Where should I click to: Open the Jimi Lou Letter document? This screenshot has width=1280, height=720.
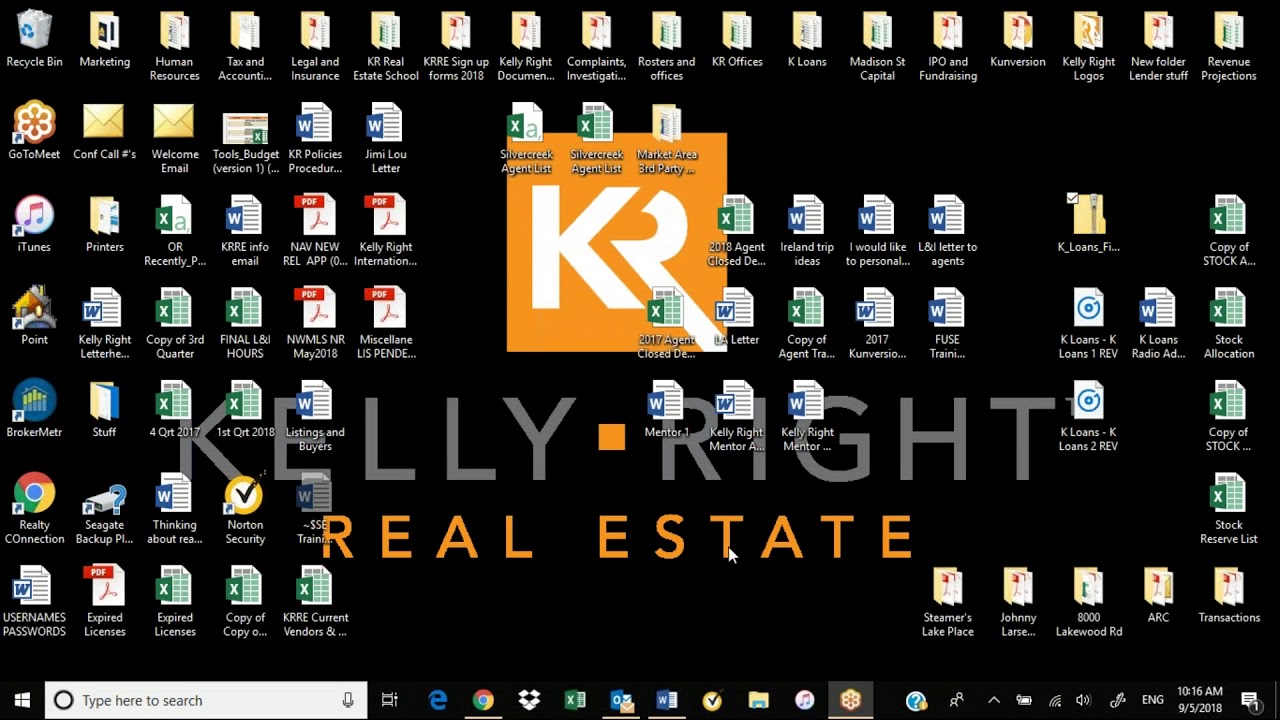[386, 138]
